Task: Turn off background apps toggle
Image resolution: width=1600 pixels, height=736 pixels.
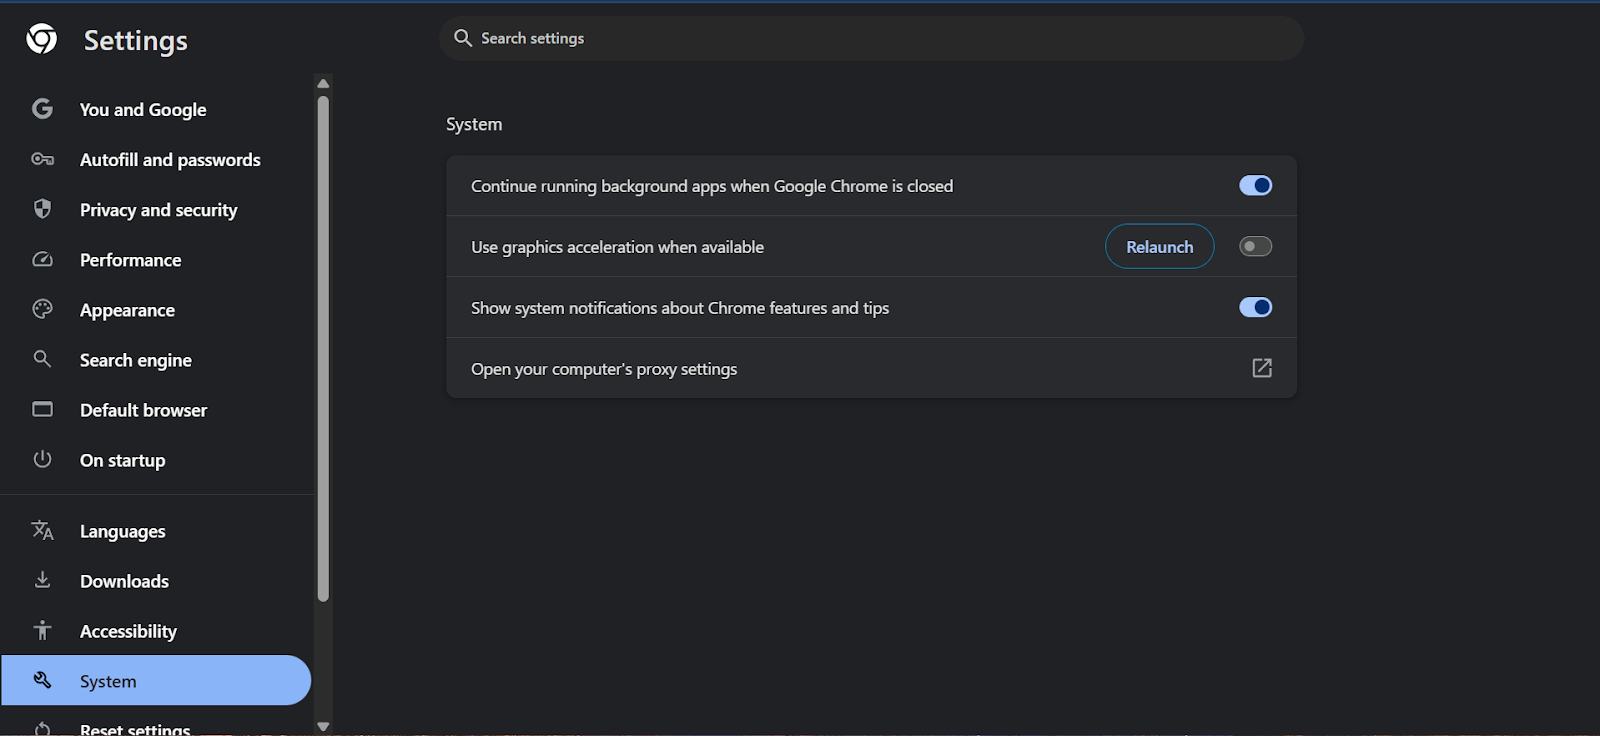Action: tap(1255, 185)
